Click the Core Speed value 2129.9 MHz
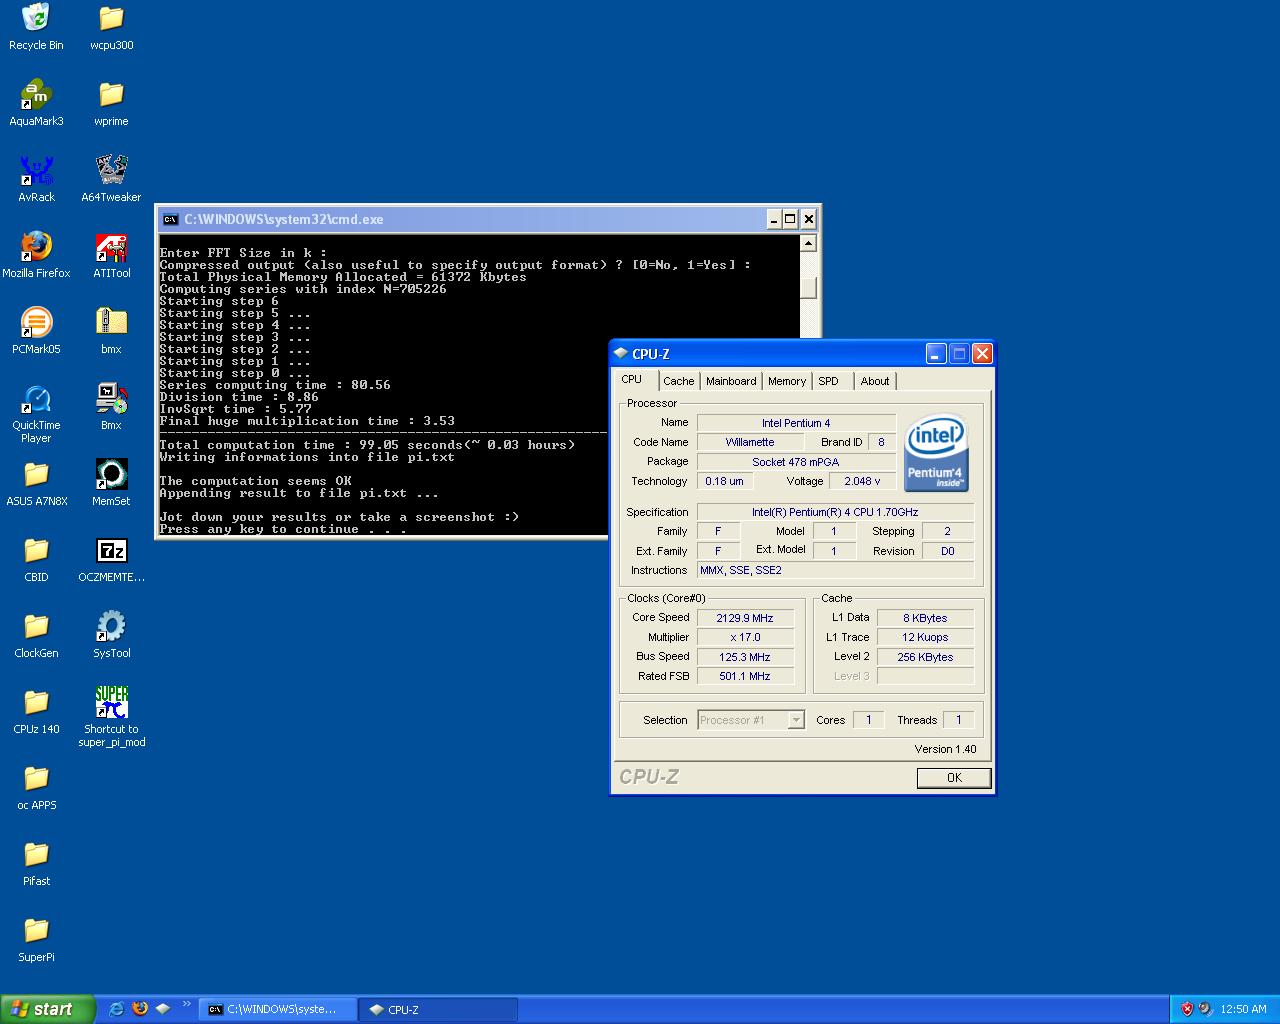Screen dimensions: 1280x1024 [746, 618]
